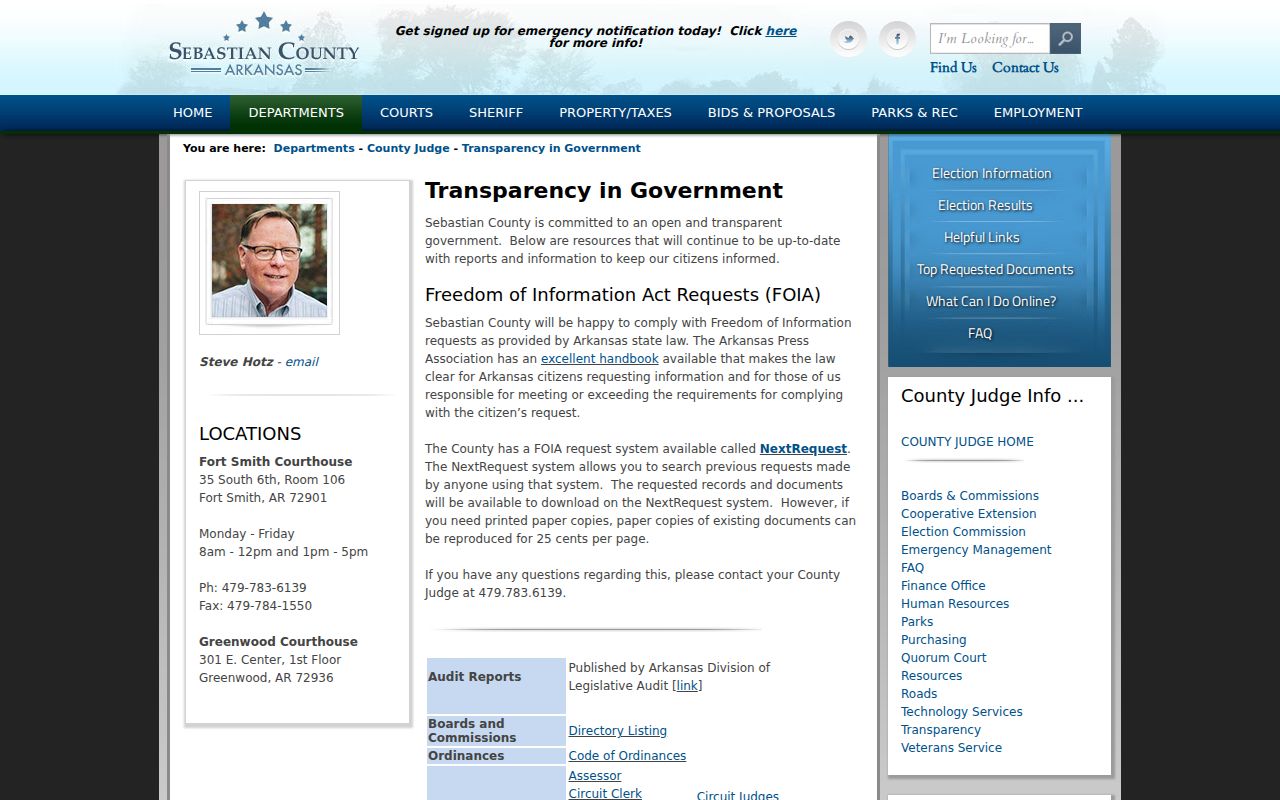Open Top Requested Documents
1280x800 pixels.
995,270
